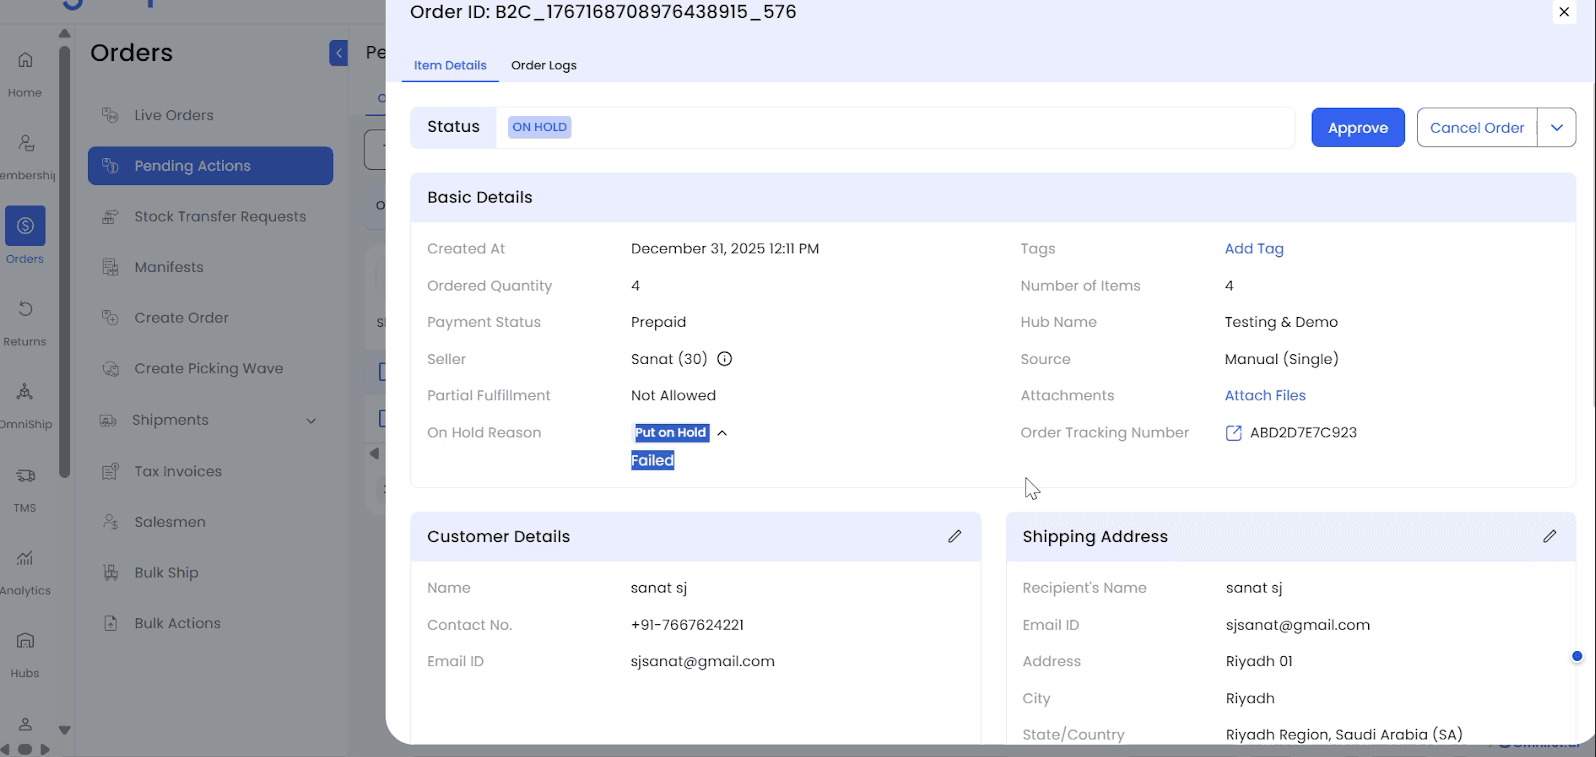Open the TMS sidebar icon
Screen dimensions: 1596x757
[25, 476]
